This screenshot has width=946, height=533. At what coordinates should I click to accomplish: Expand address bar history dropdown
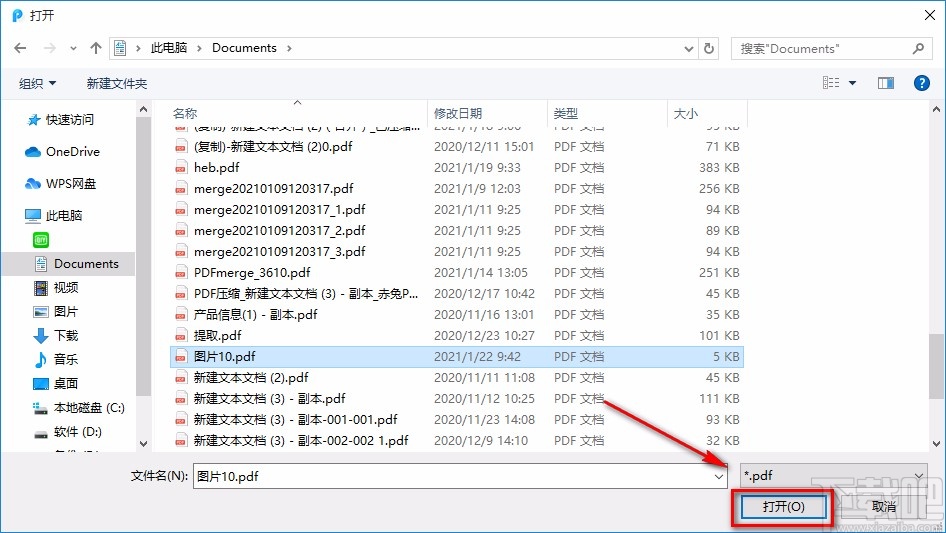pyautogui.click(x=689, y=49)
